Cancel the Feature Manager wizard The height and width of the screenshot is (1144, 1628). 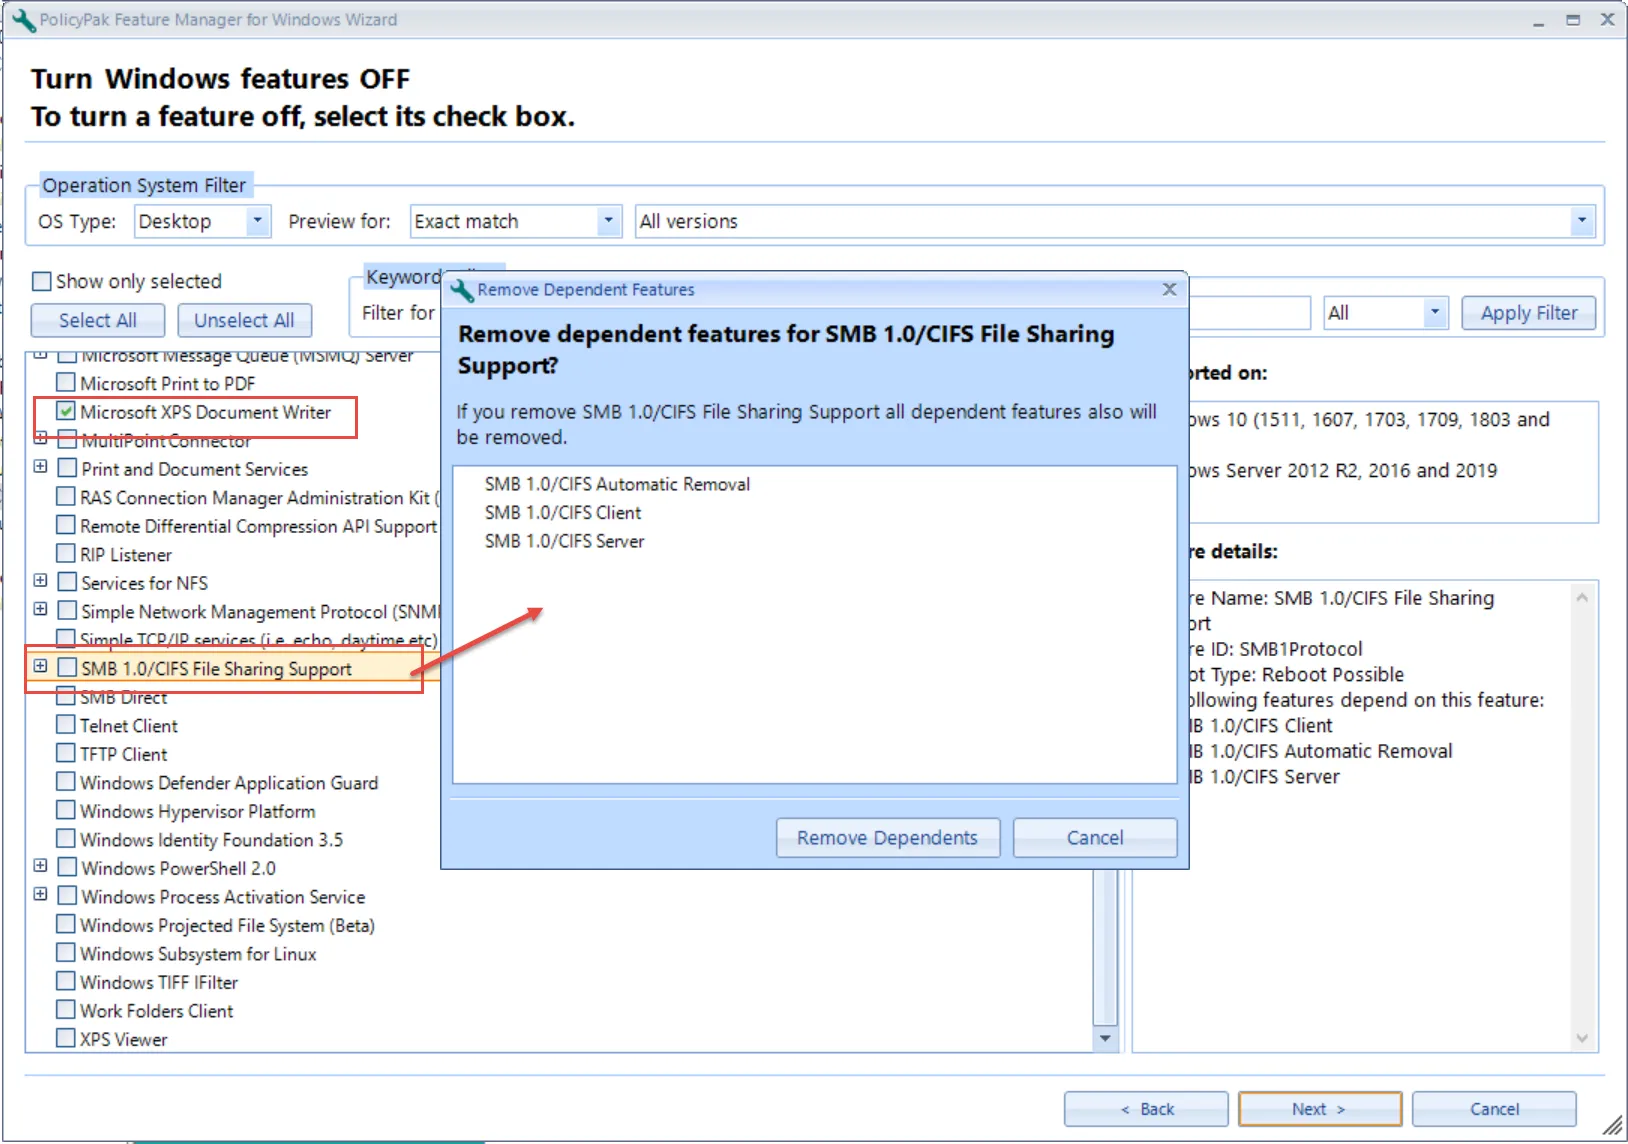pyautogui.click(x=1494, y=1109)
